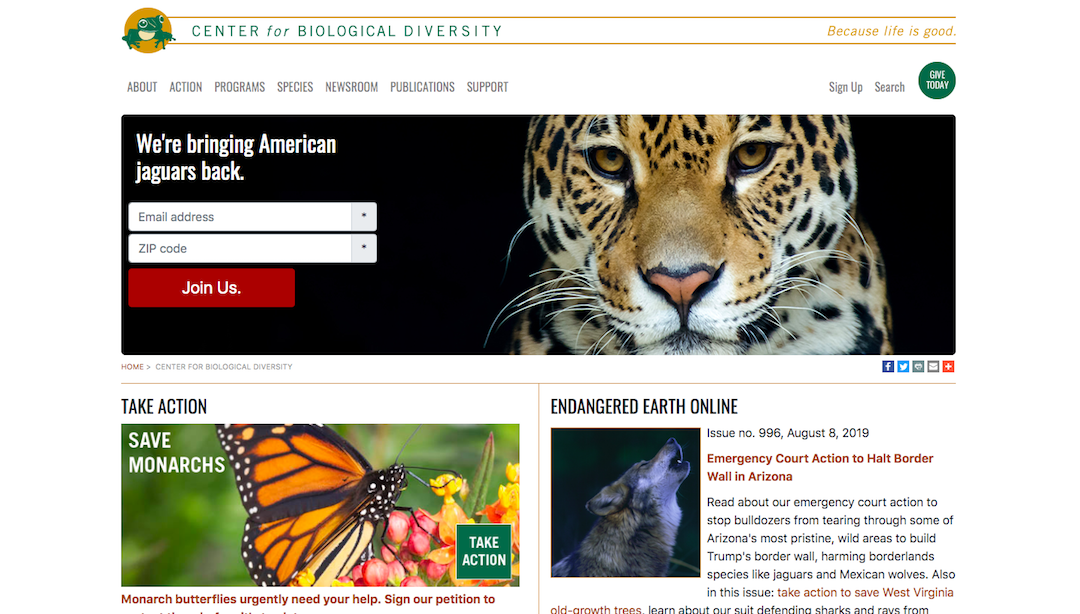Click HOME in the breadcrumb
This screenshot has width=1080, height=614.
pos(132,367)
